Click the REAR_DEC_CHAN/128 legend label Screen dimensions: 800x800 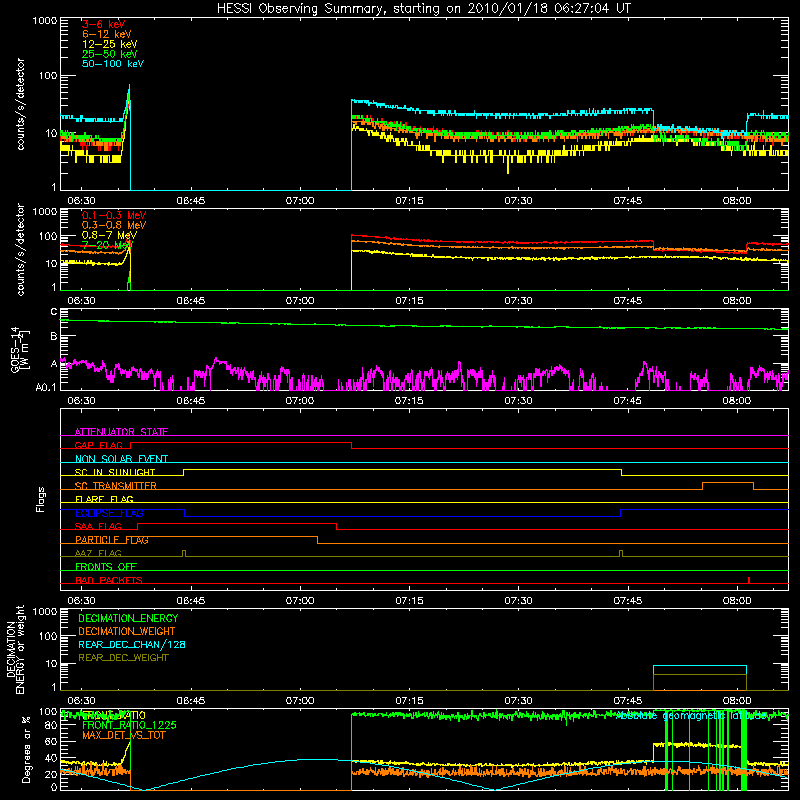[x=132, y=644]
